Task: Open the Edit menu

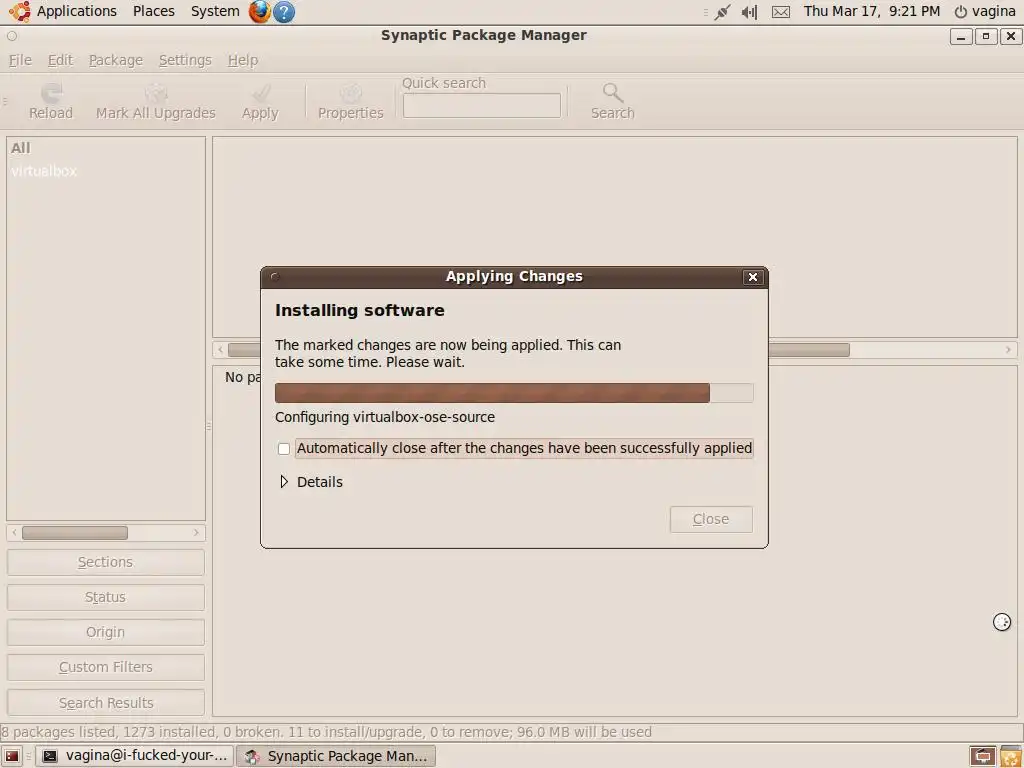Action: 60,60
